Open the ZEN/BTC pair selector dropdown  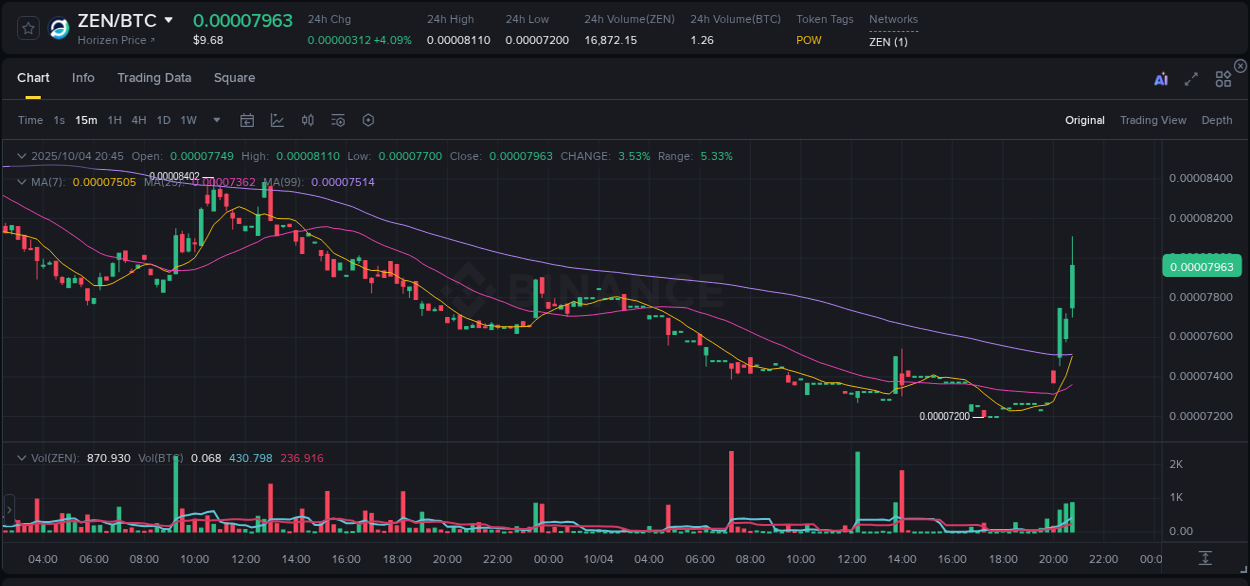(168, 19)
